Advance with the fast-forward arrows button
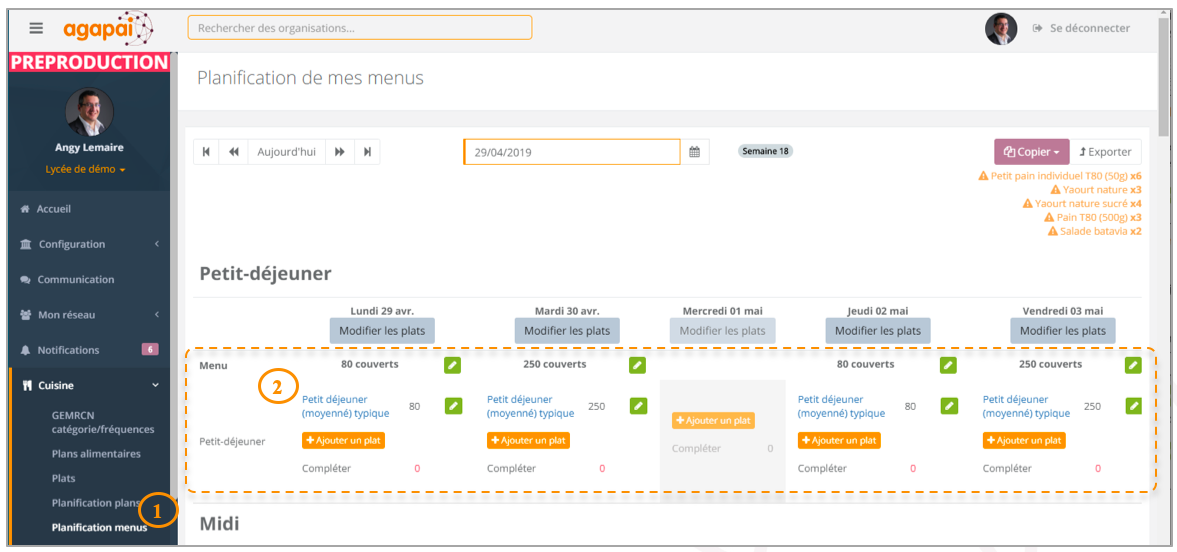This screenshot has height=552, width=1177. pos(339,152)
